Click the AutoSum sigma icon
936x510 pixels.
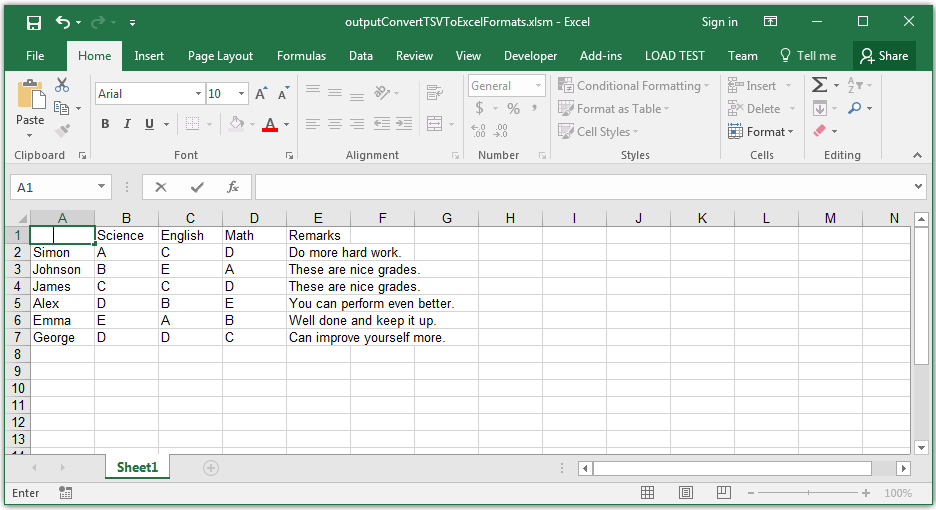pyautogui.click(x=820, y=85)
